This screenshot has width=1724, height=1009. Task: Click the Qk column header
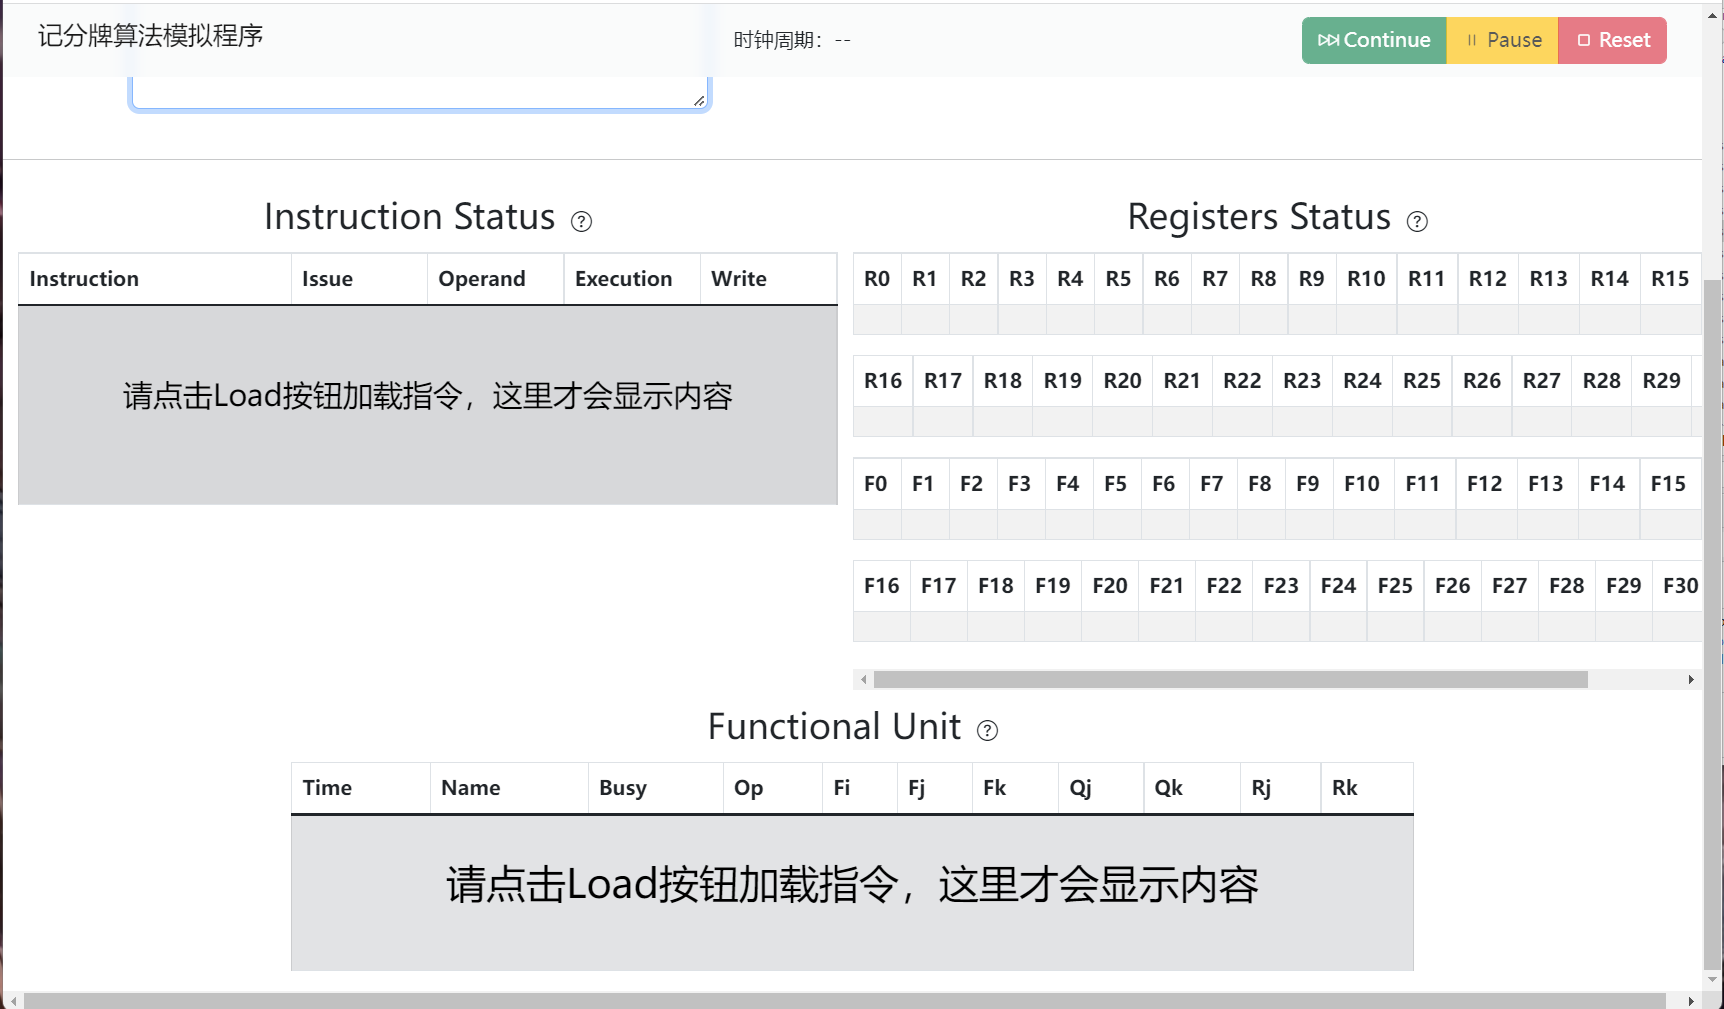click(x=1192, y=788)
